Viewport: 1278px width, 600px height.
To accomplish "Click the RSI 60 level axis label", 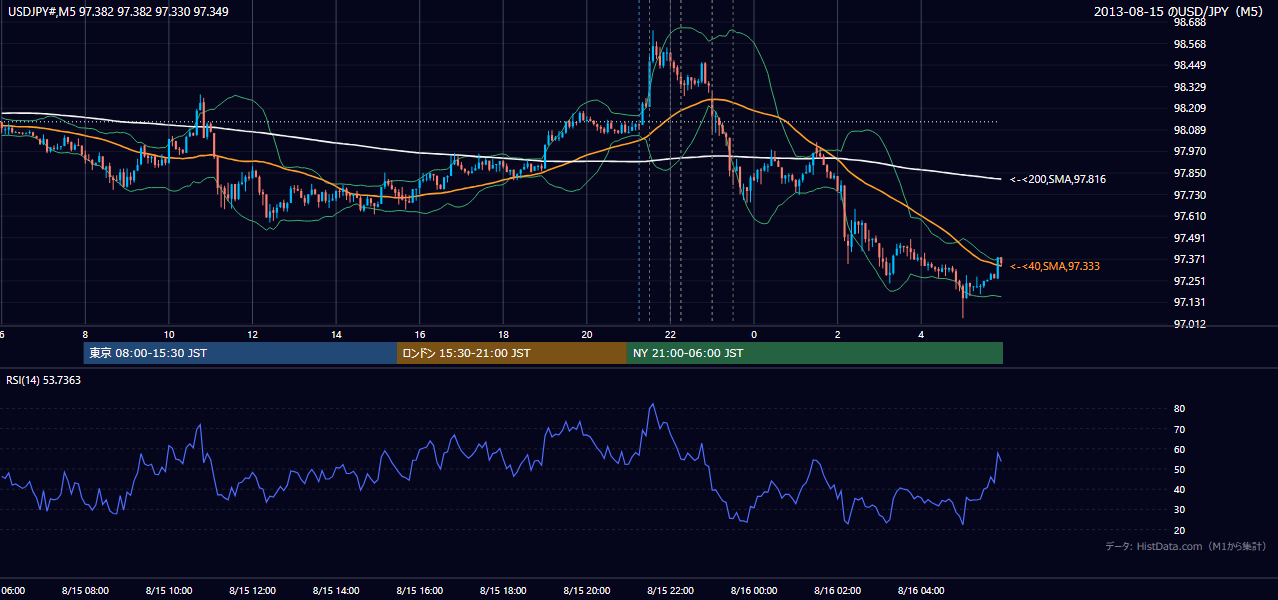I will point(1179,449).
